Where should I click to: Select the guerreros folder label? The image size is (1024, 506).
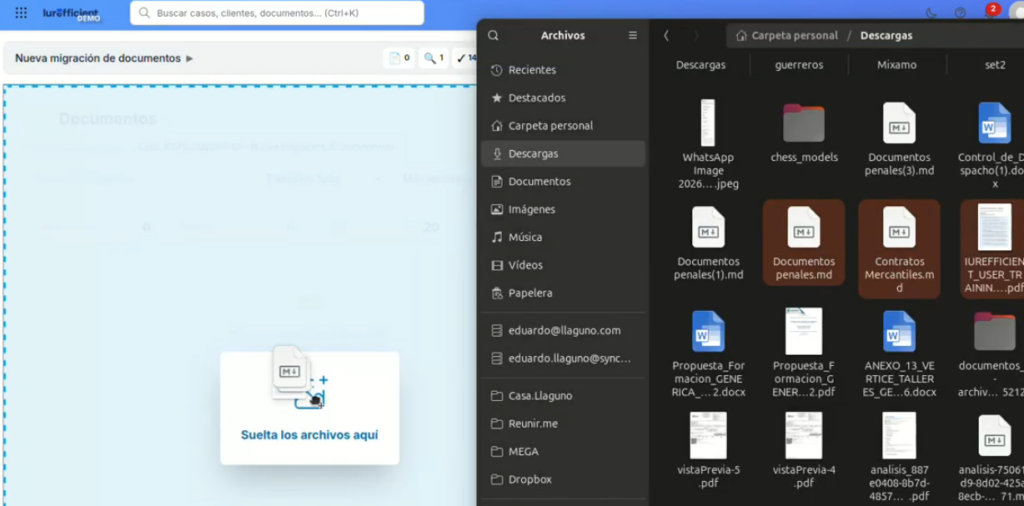[799, 65]
